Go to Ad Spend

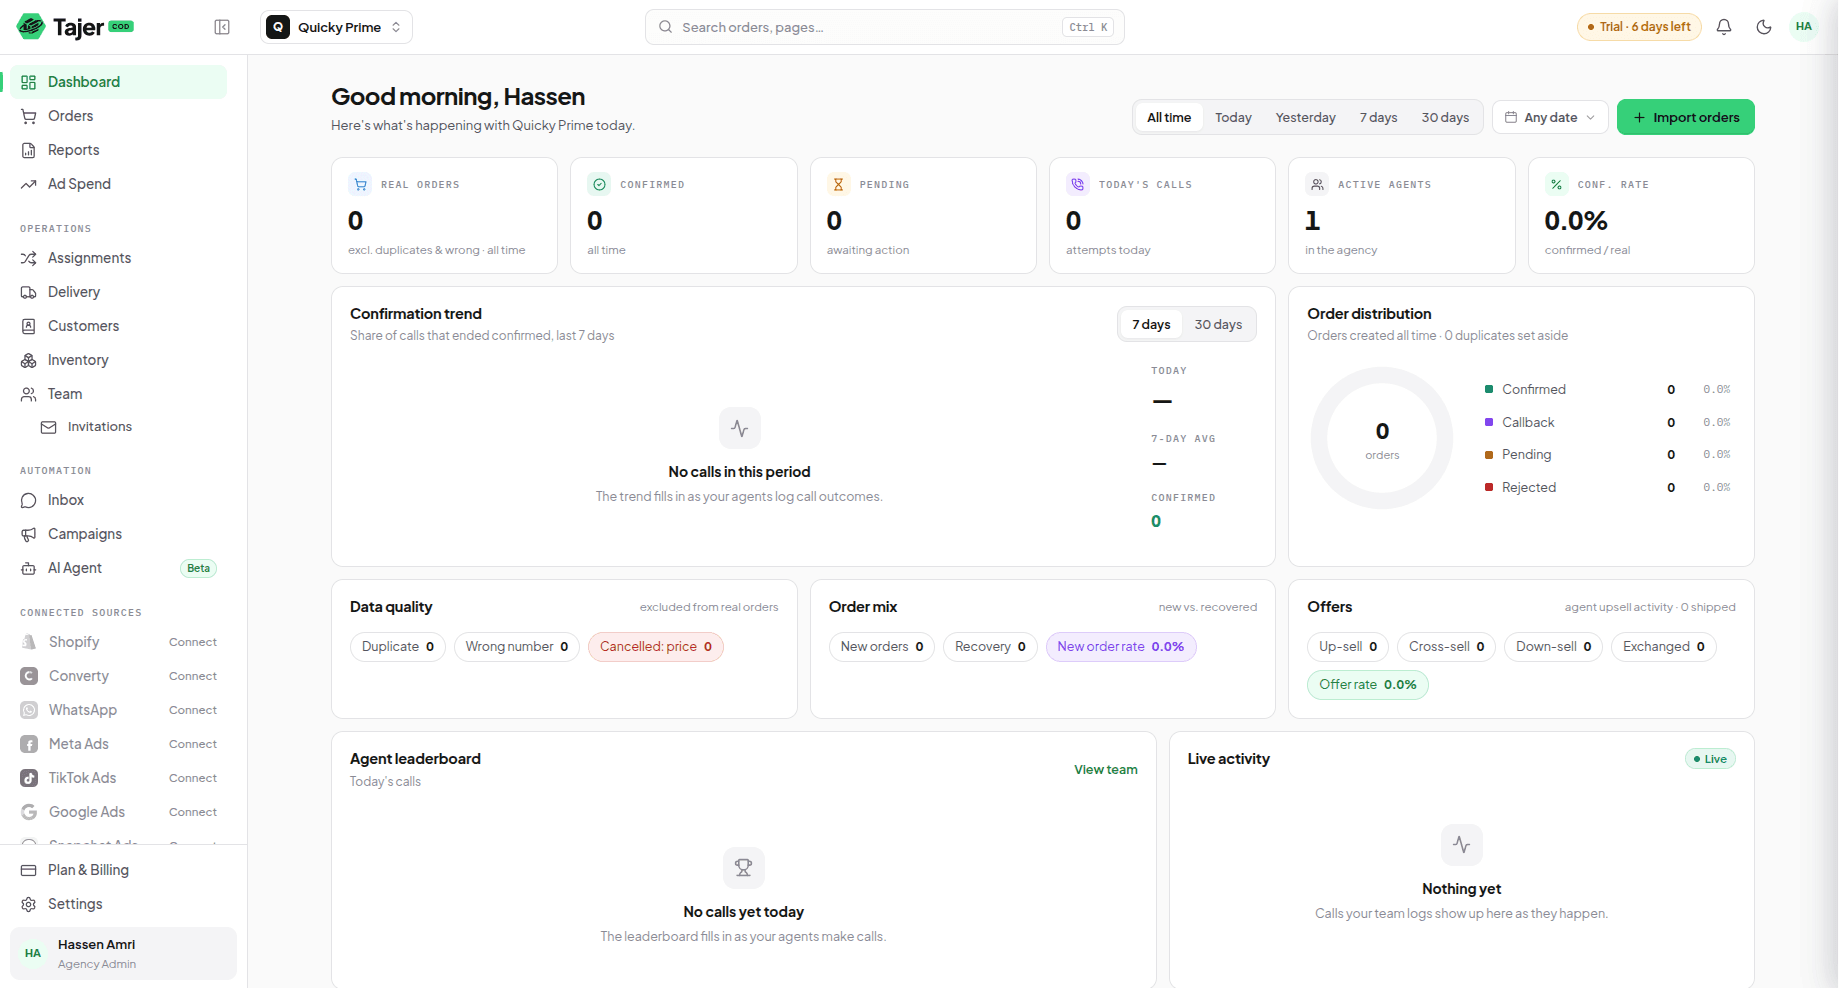pyautogui.click(x=118, y=184)
